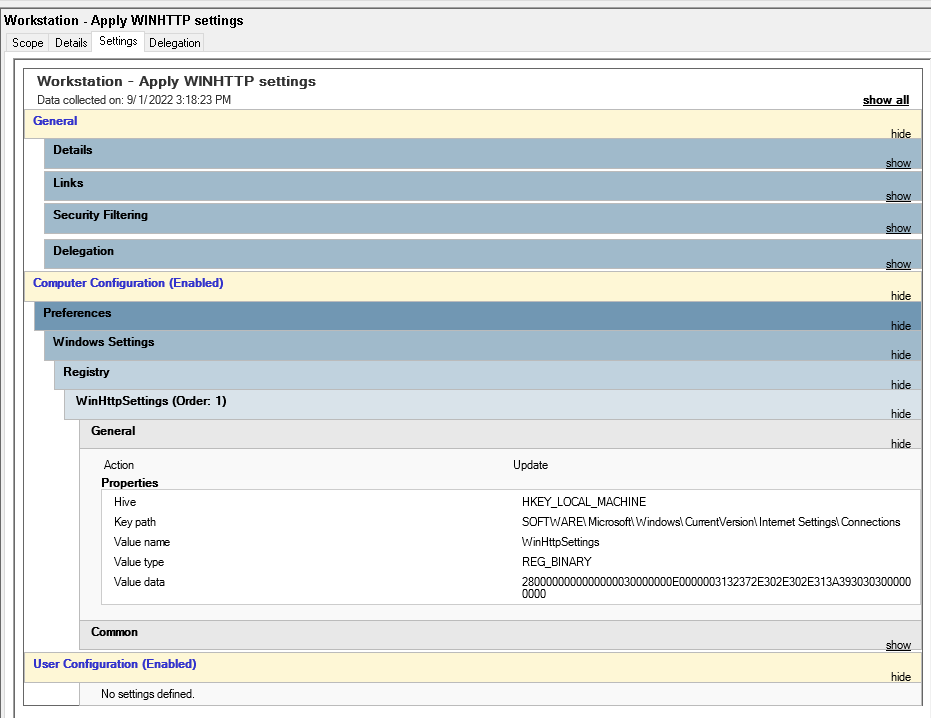The width and height of the screenshot is (931, 718).
Task: Show the Details section under General
Action: pos(897,163)
